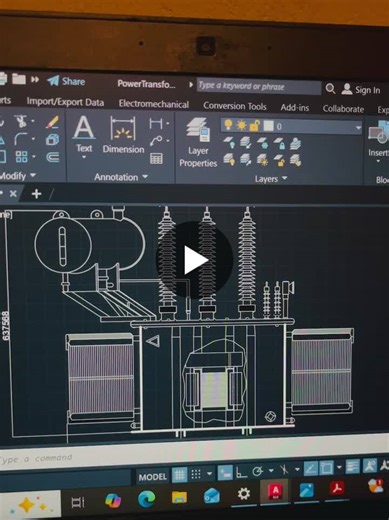Open Adobe Acrobat from taskbar
The width and height of the screenshot is (389, 520).
tap(337, 489)
